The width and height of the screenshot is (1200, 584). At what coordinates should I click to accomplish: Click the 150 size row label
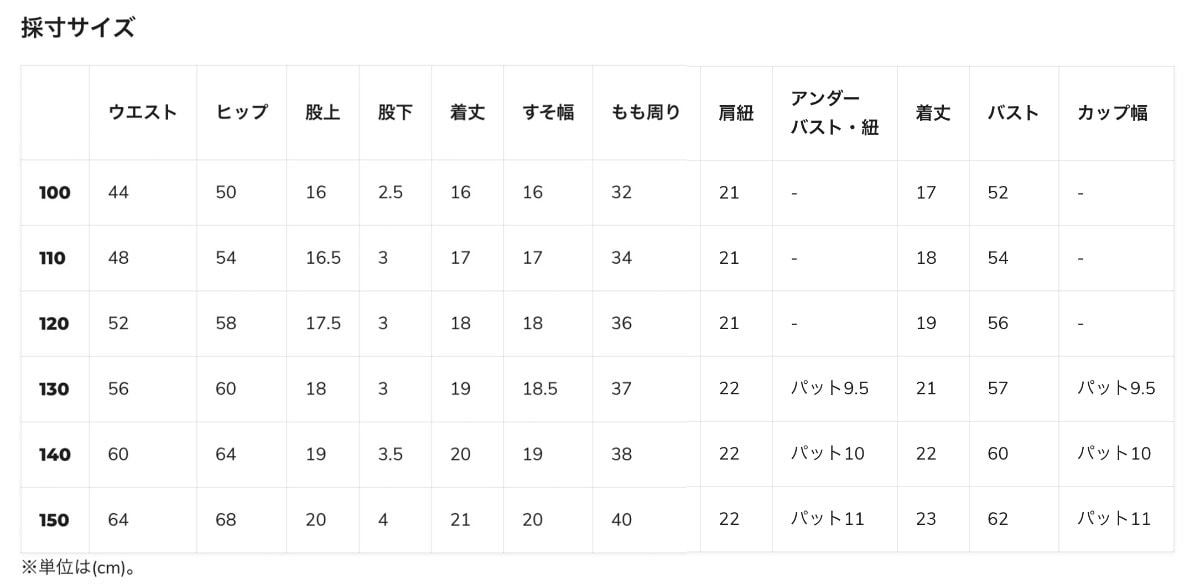pyautogui.click(x=55, y=520)
